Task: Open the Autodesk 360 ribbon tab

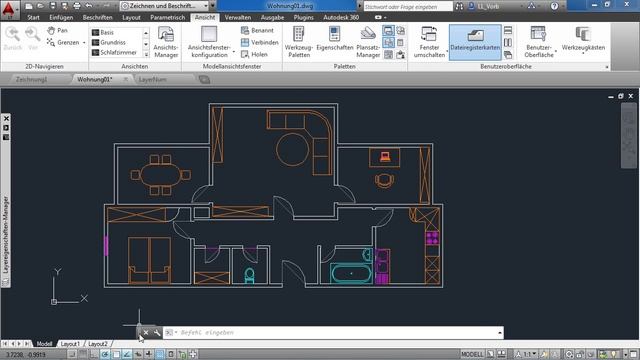Action: click(x=341, y=18)
